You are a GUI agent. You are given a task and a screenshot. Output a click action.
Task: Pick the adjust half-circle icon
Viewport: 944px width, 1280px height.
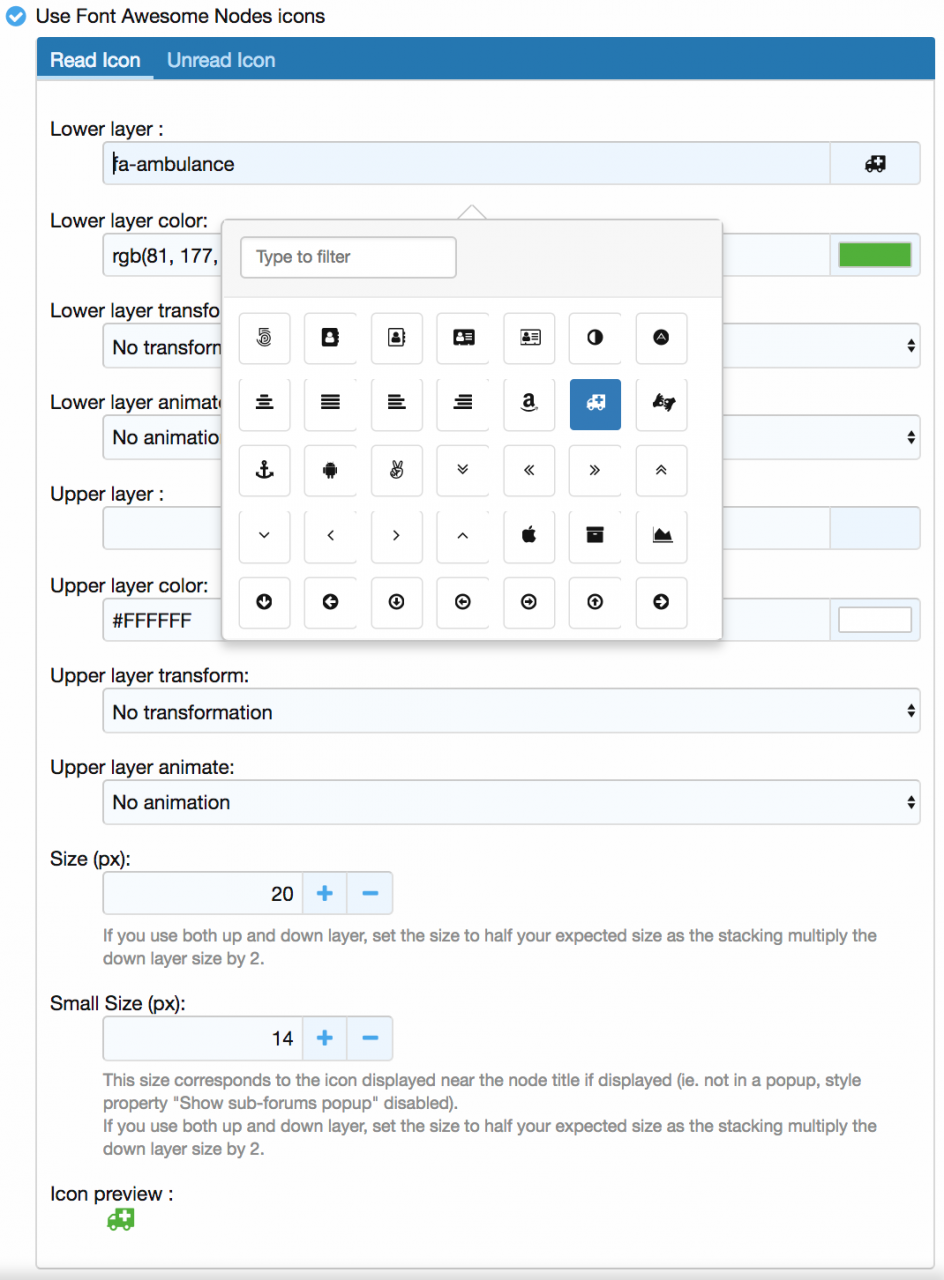595,338
